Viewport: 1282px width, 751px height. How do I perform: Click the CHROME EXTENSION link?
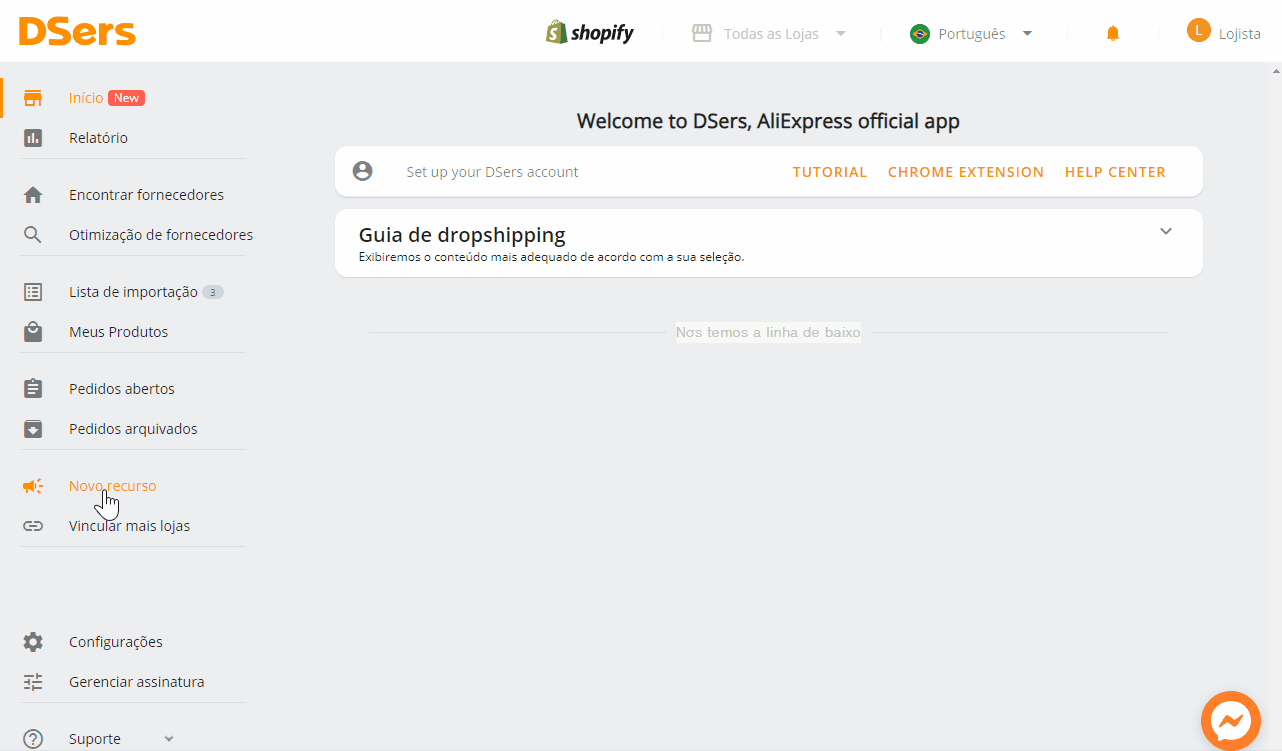tap(966, 172)
